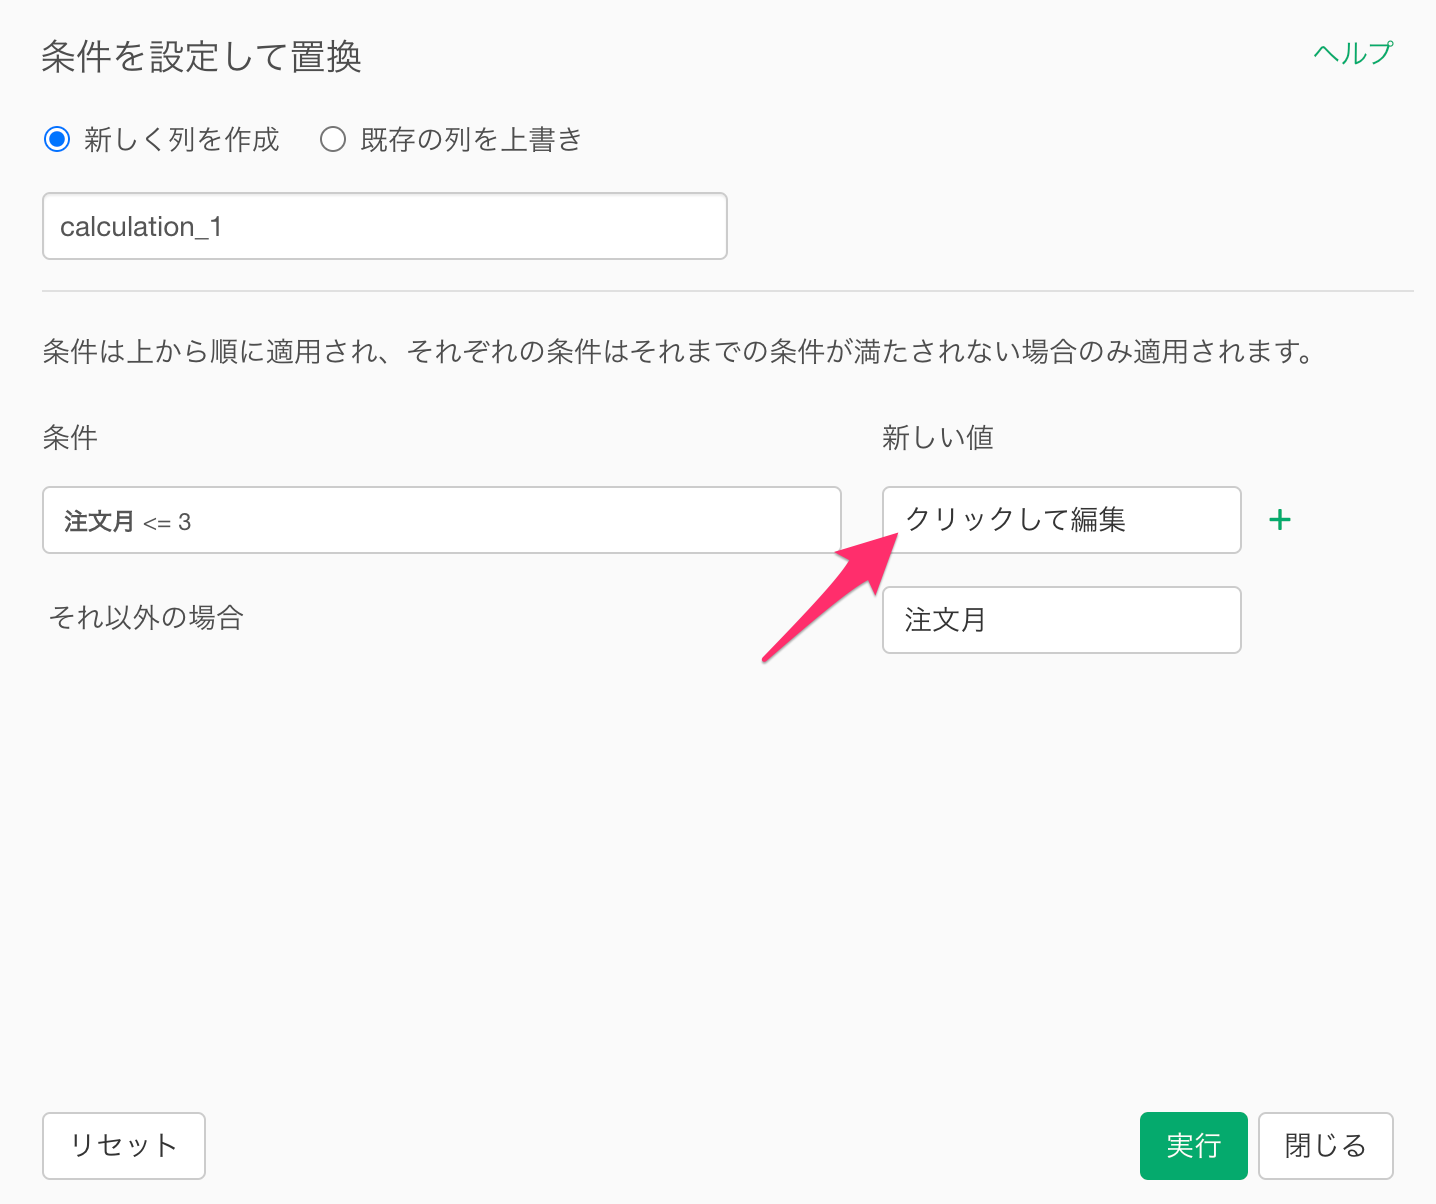Open the ヘルプ link

pyautogui.click(x=1353, y=53)
